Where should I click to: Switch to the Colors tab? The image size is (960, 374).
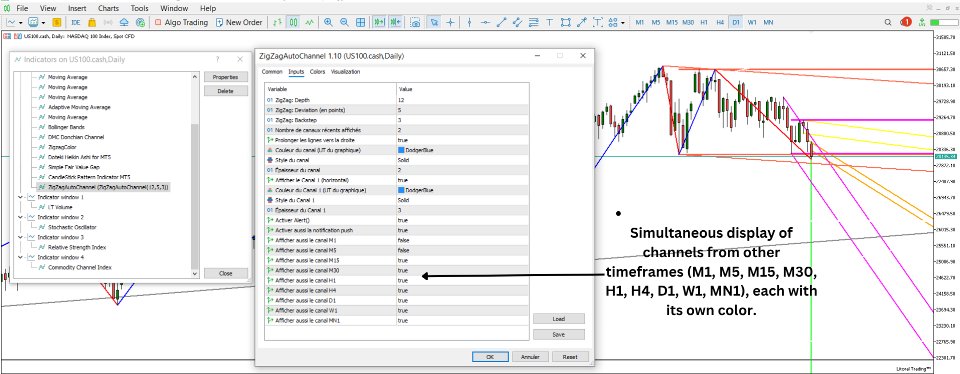click(x=317, y=72)
